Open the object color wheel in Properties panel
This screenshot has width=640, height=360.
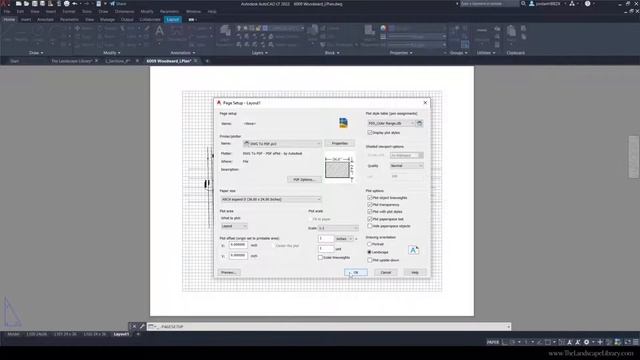coord(383,28)
